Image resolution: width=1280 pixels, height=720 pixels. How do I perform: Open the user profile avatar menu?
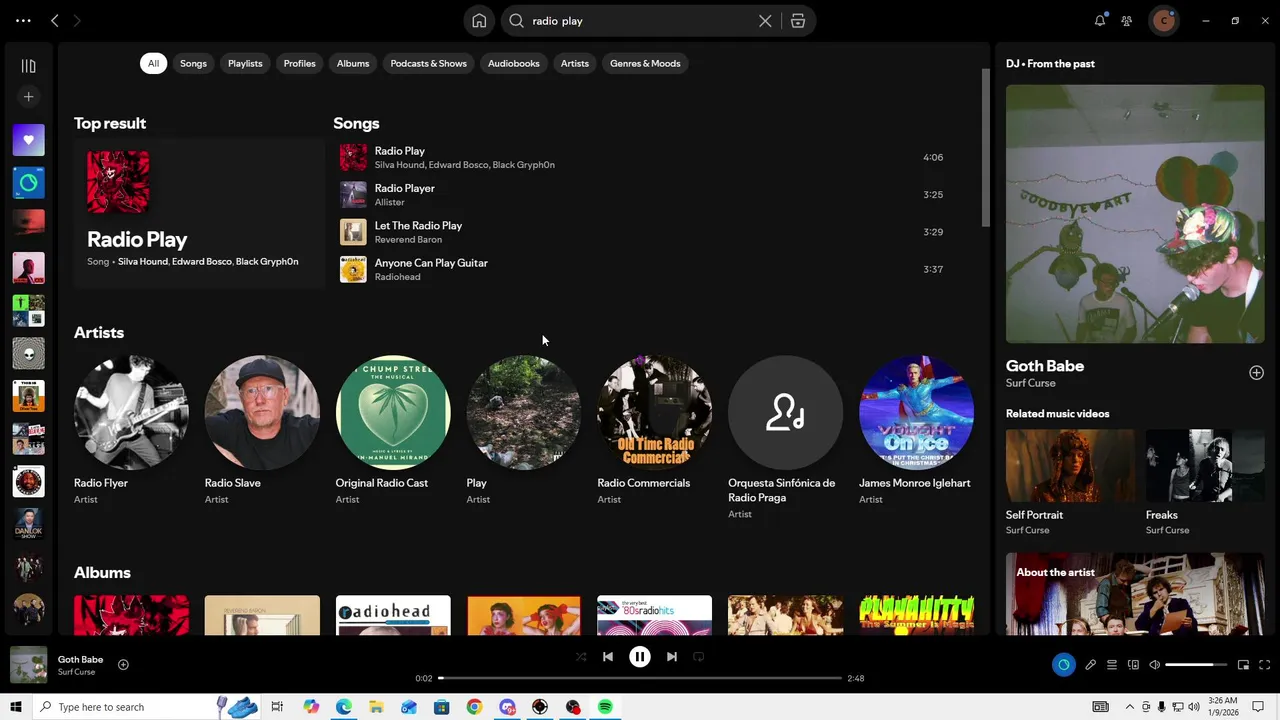coord(1163,21)
